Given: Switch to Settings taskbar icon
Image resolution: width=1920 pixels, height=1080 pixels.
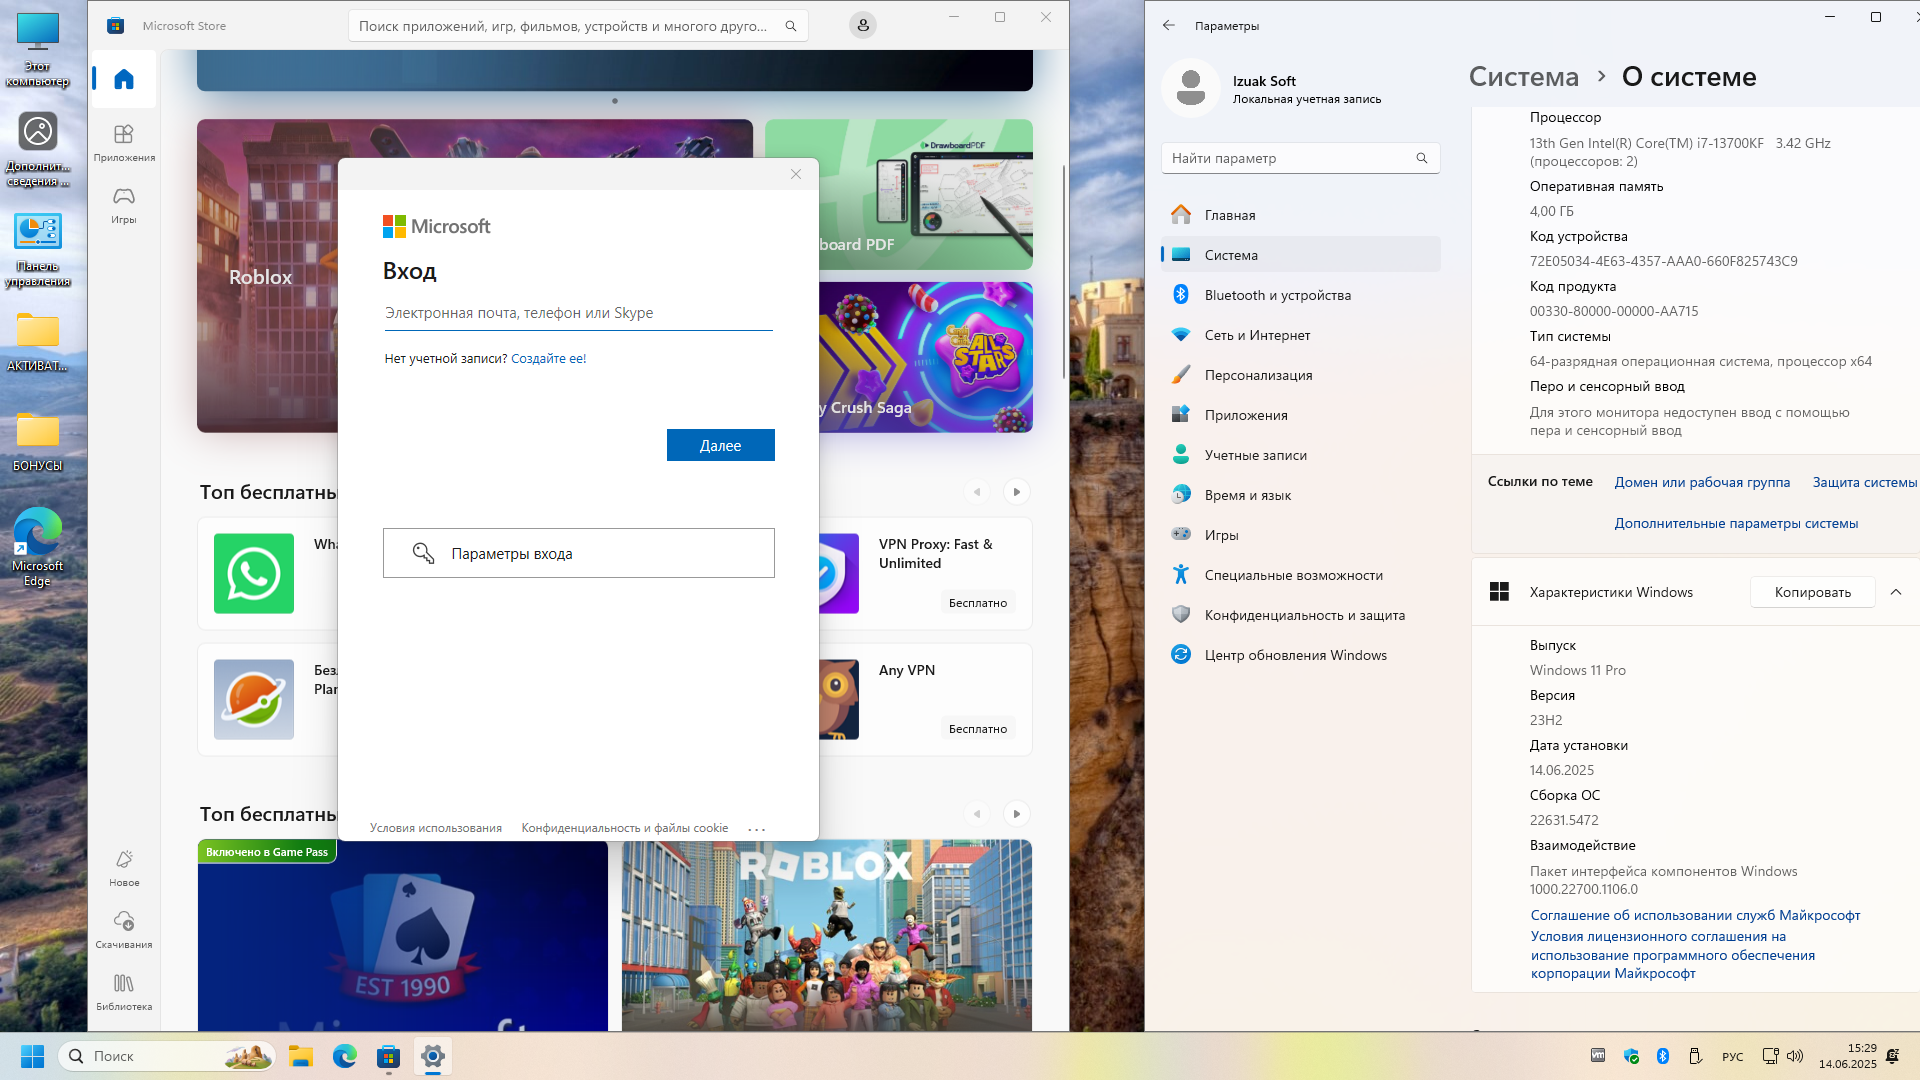Looking at the screenshot, I should coord(433,1056).
